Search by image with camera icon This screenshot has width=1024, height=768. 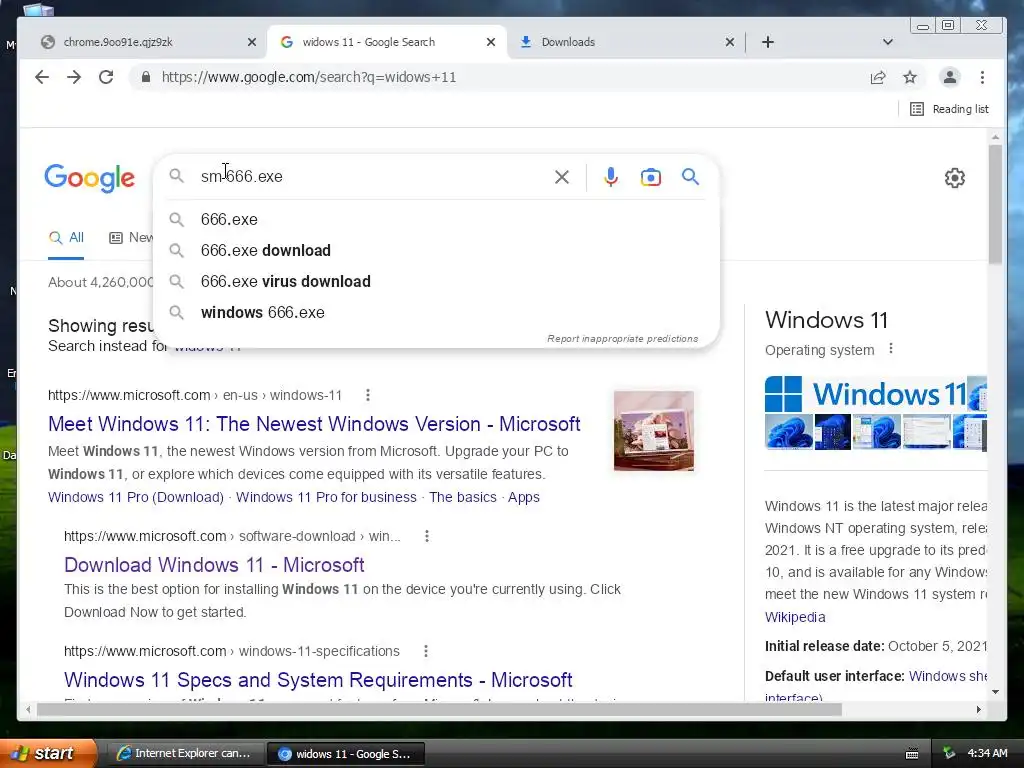point(650,177)
